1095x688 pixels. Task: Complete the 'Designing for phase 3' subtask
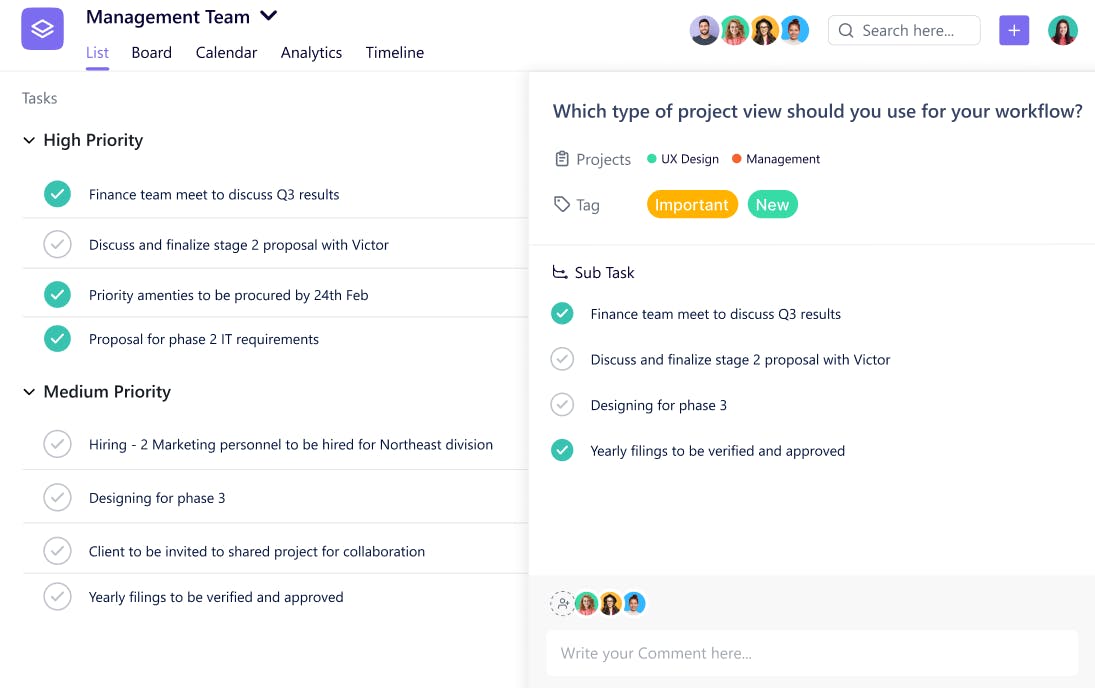[562, 404]
